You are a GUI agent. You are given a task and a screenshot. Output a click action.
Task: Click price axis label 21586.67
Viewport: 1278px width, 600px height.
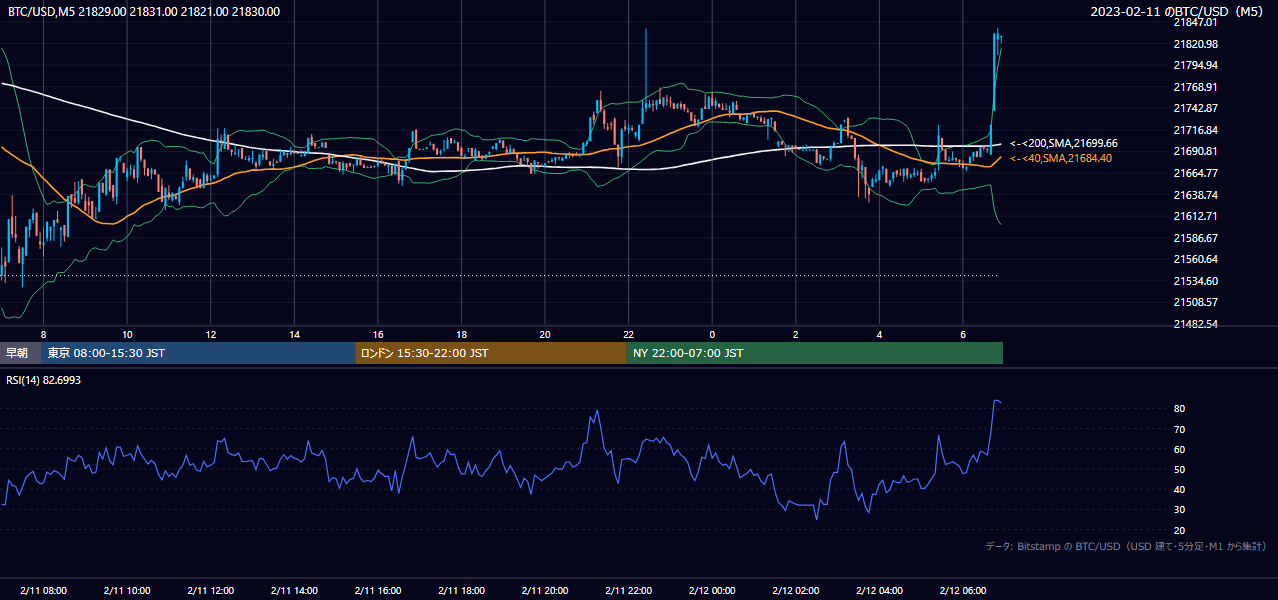1196,238
